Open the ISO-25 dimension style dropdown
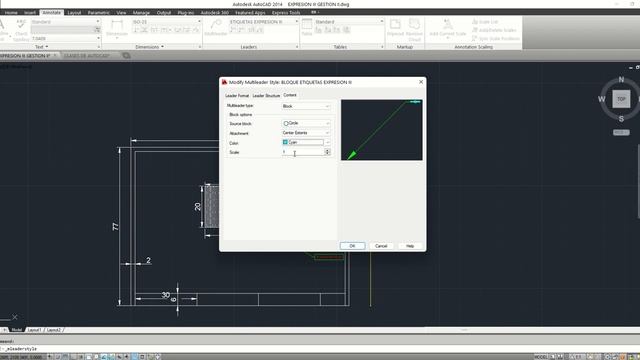 click(167, 22)
